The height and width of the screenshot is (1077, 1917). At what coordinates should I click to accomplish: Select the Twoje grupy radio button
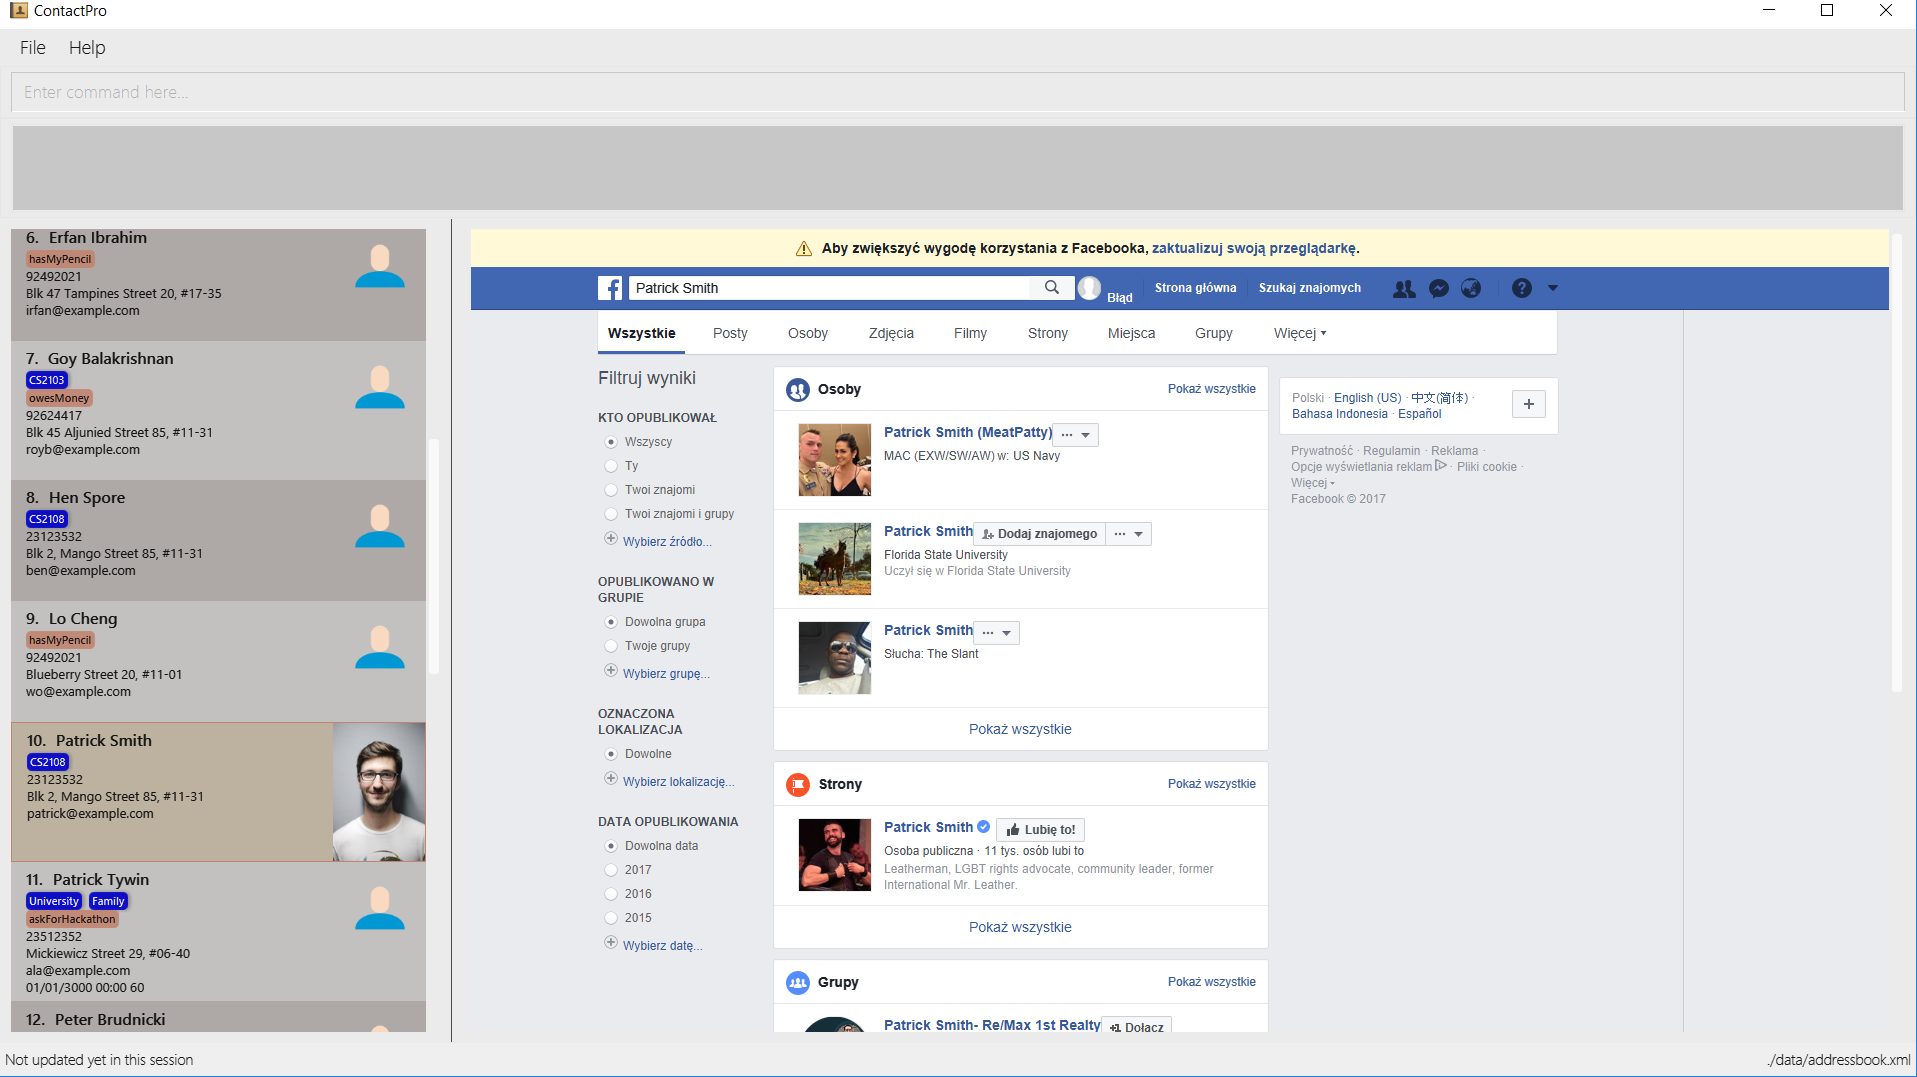(x=611, y=646)
